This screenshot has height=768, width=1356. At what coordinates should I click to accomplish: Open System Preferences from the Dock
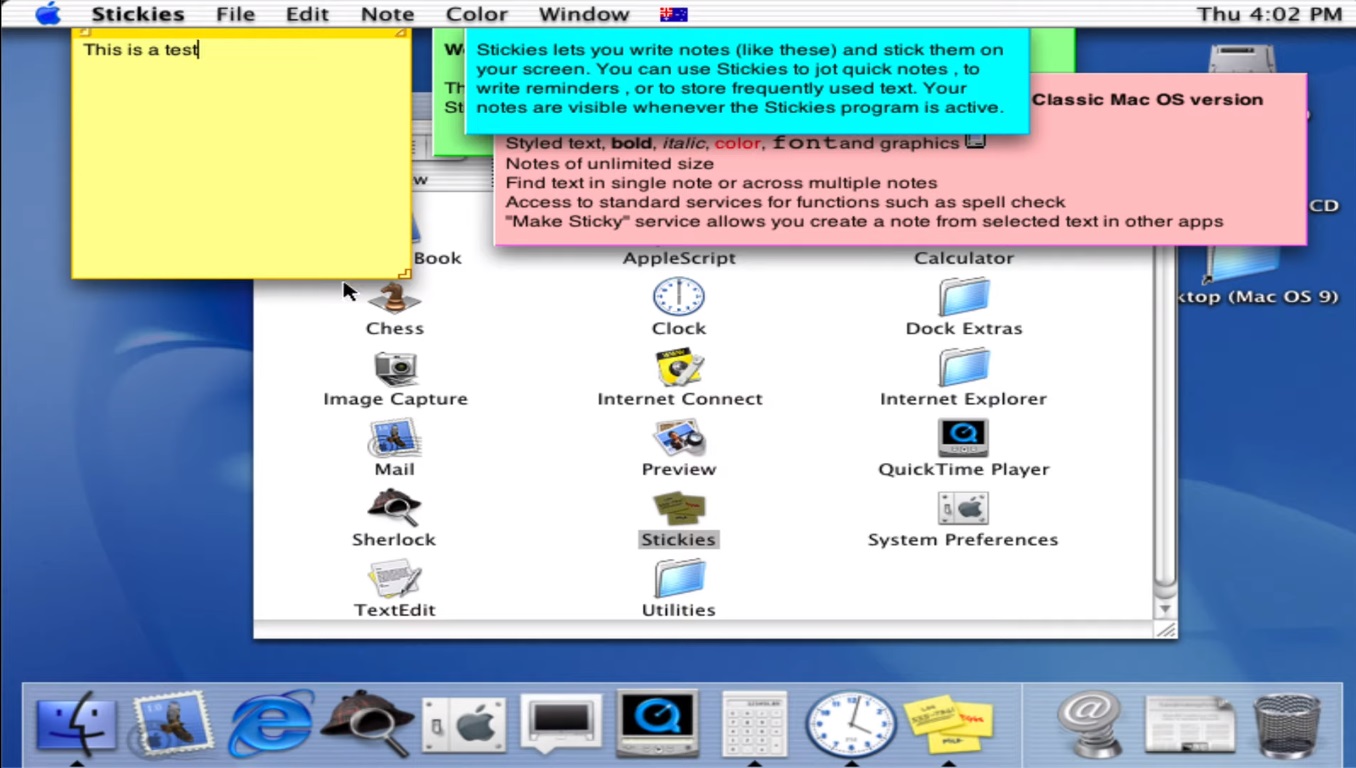point(464,724)
